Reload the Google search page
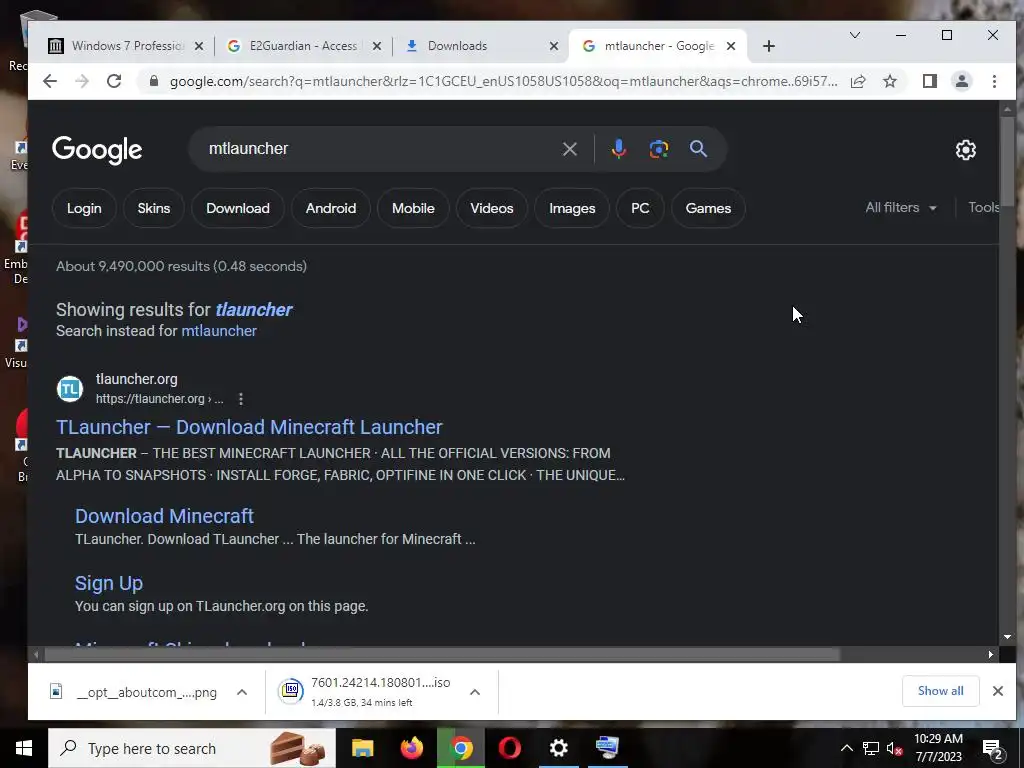Screen dimensions: 1024x768 click(x=114, y=81)
